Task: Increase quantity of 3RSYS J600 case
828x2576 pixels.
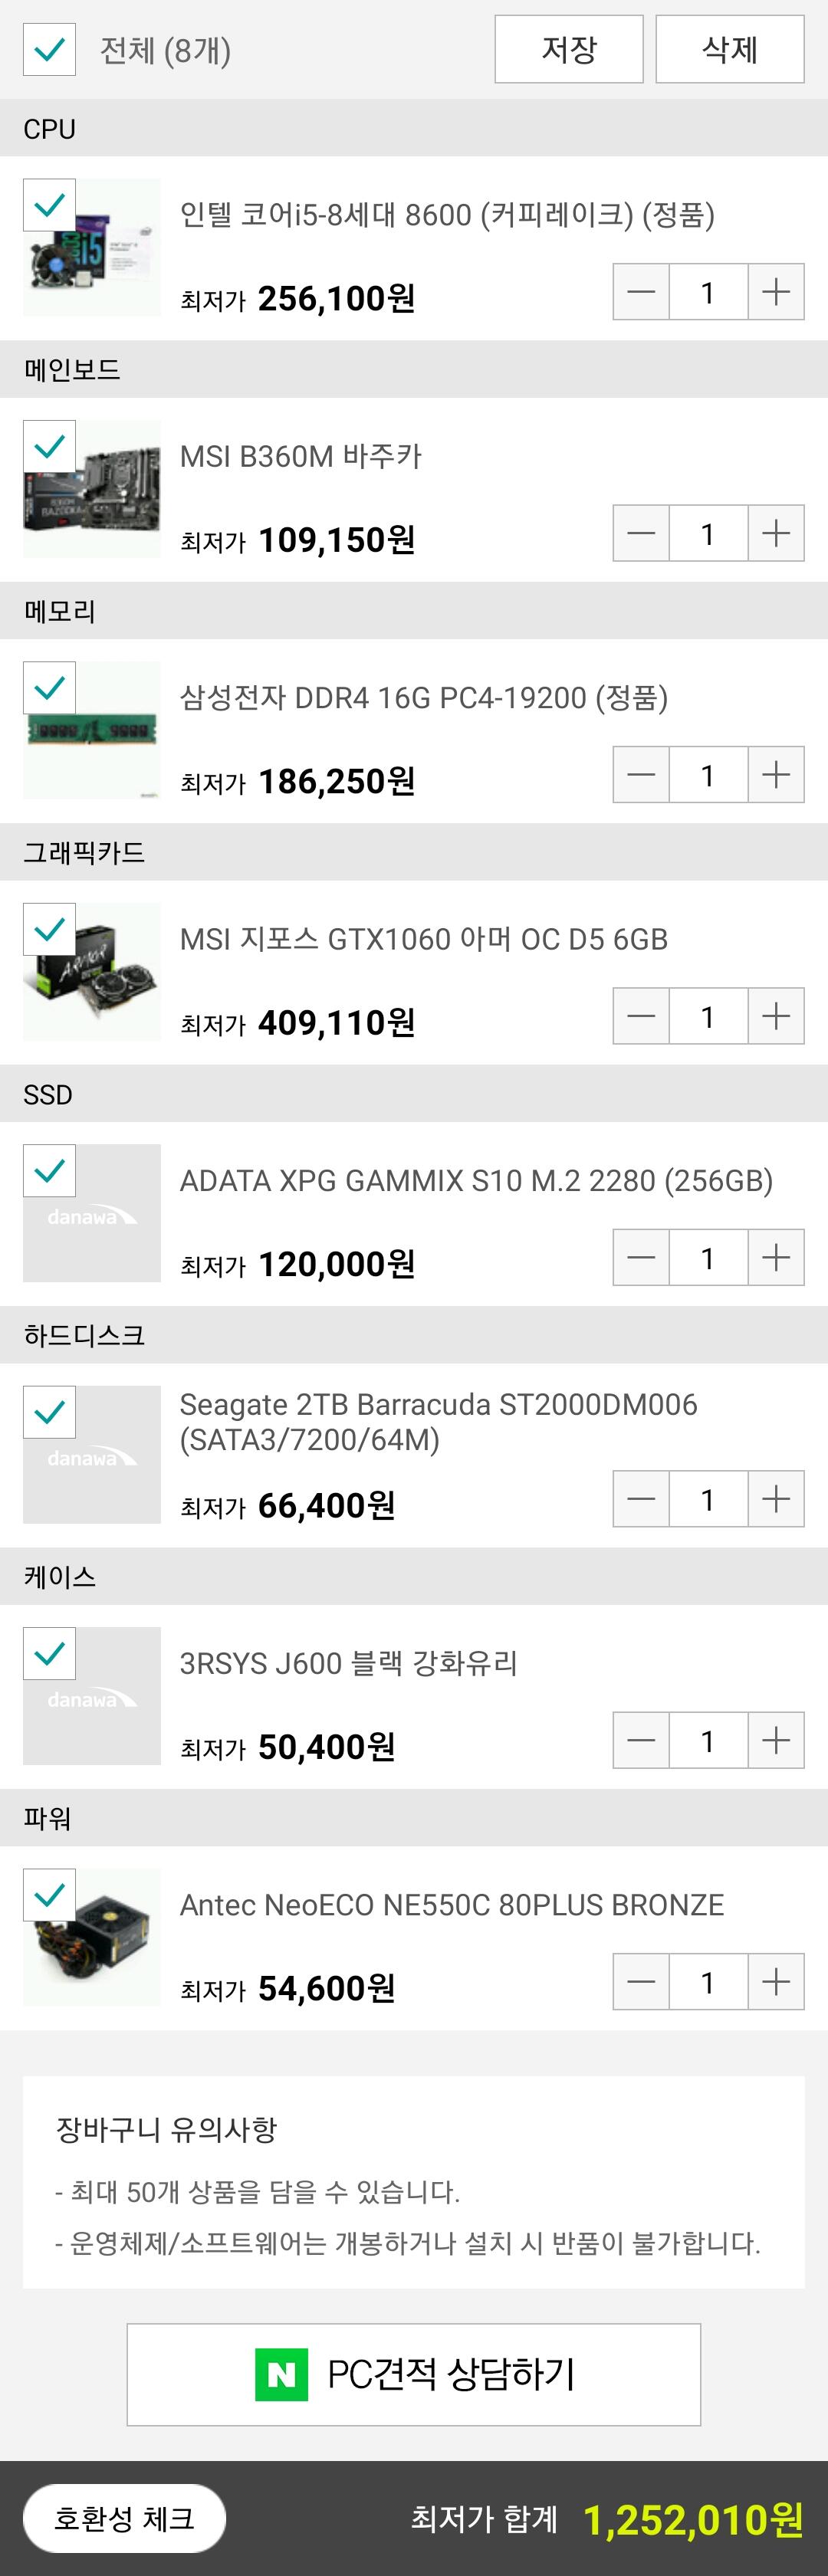Action: [776, 1741]
